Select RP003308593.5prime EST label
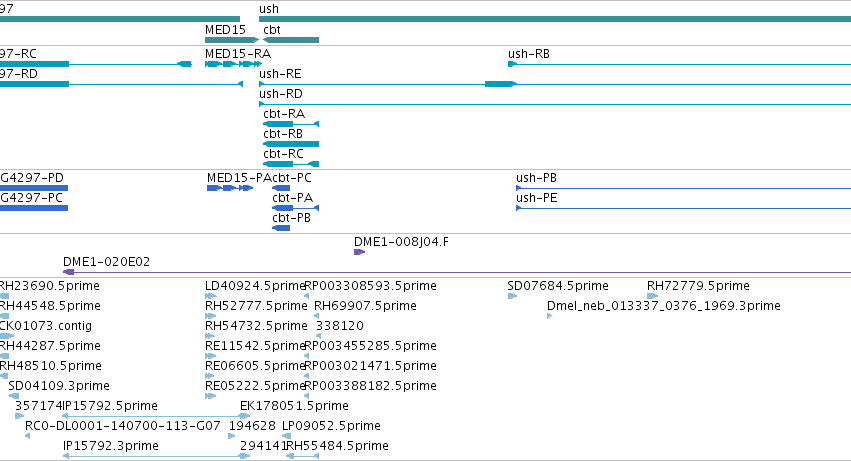This screenshot has width=851, height=461. click(x=370, y=286)
